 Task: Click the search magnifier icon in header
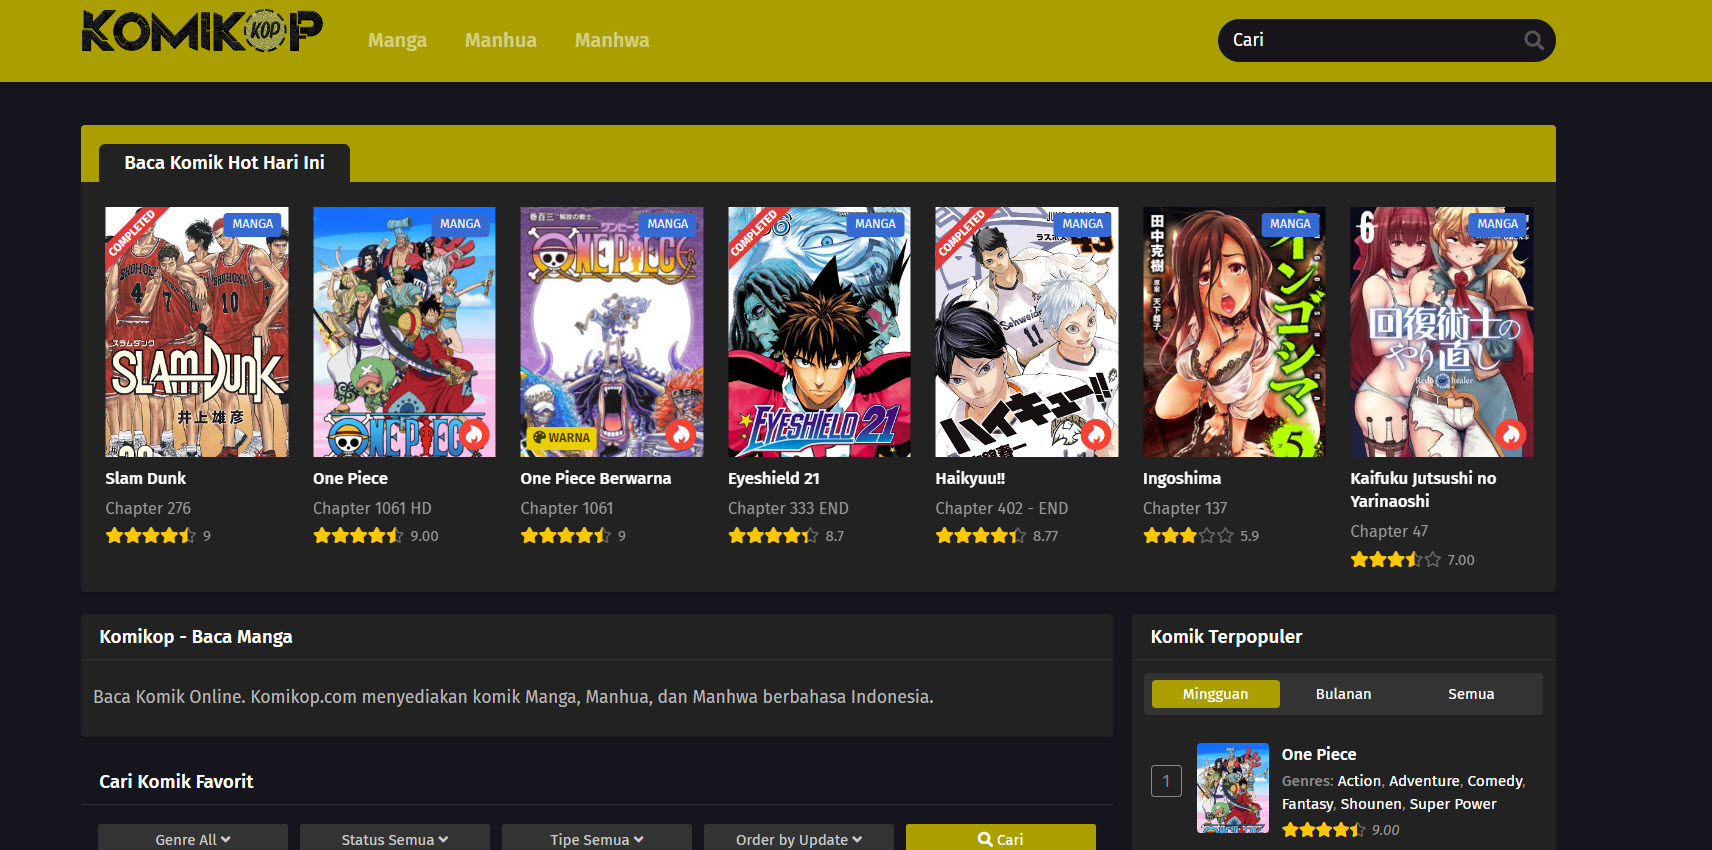tap(1533, 40)
